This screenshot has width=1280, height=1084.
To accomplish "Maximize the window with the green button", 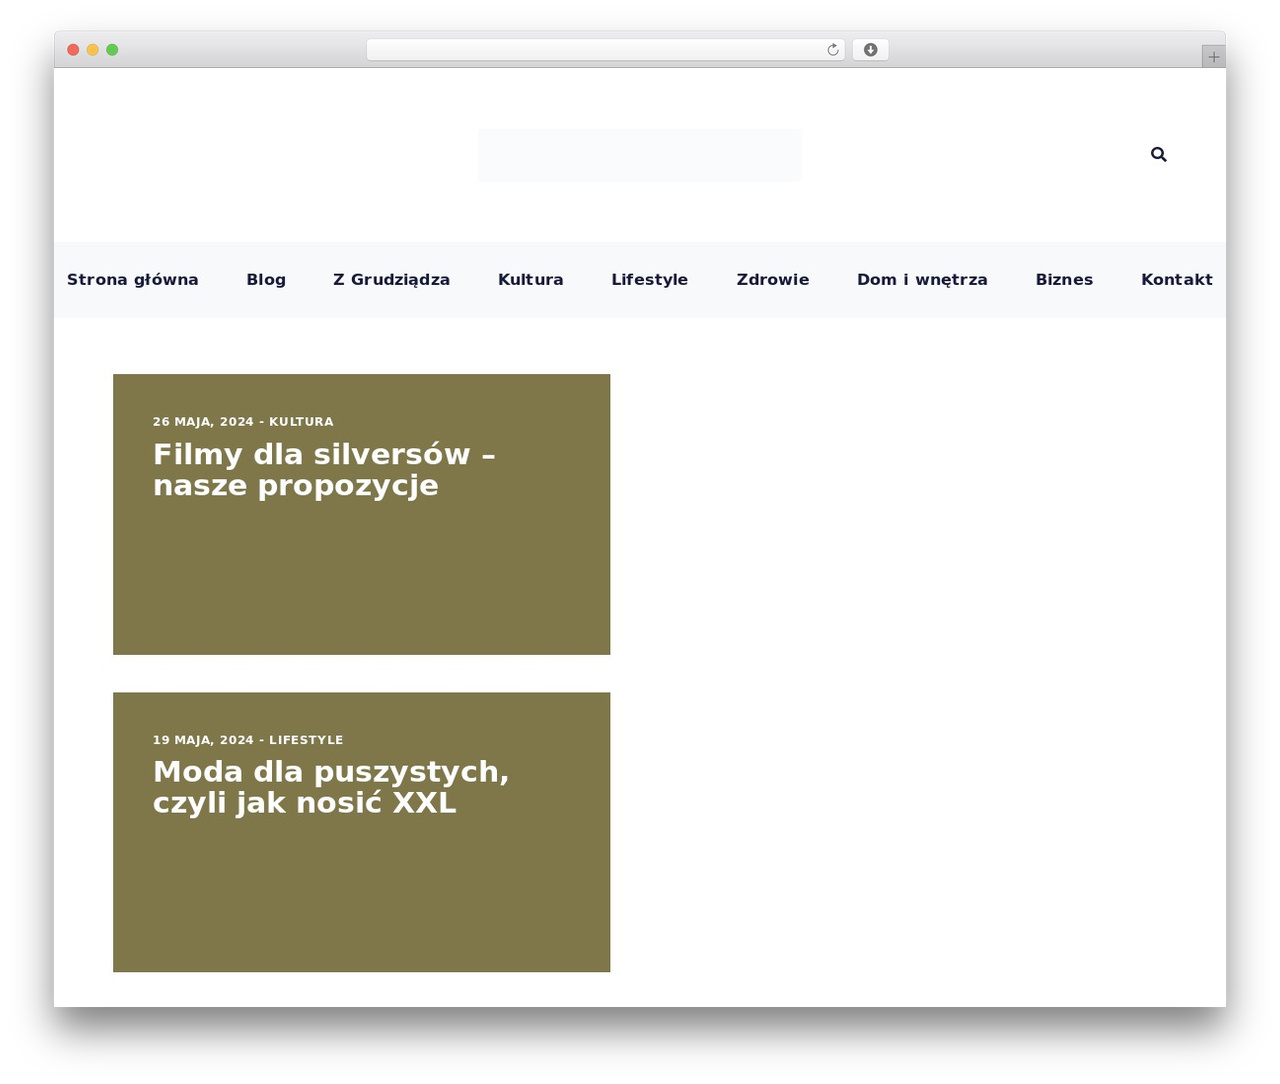I will click(112, 50).
